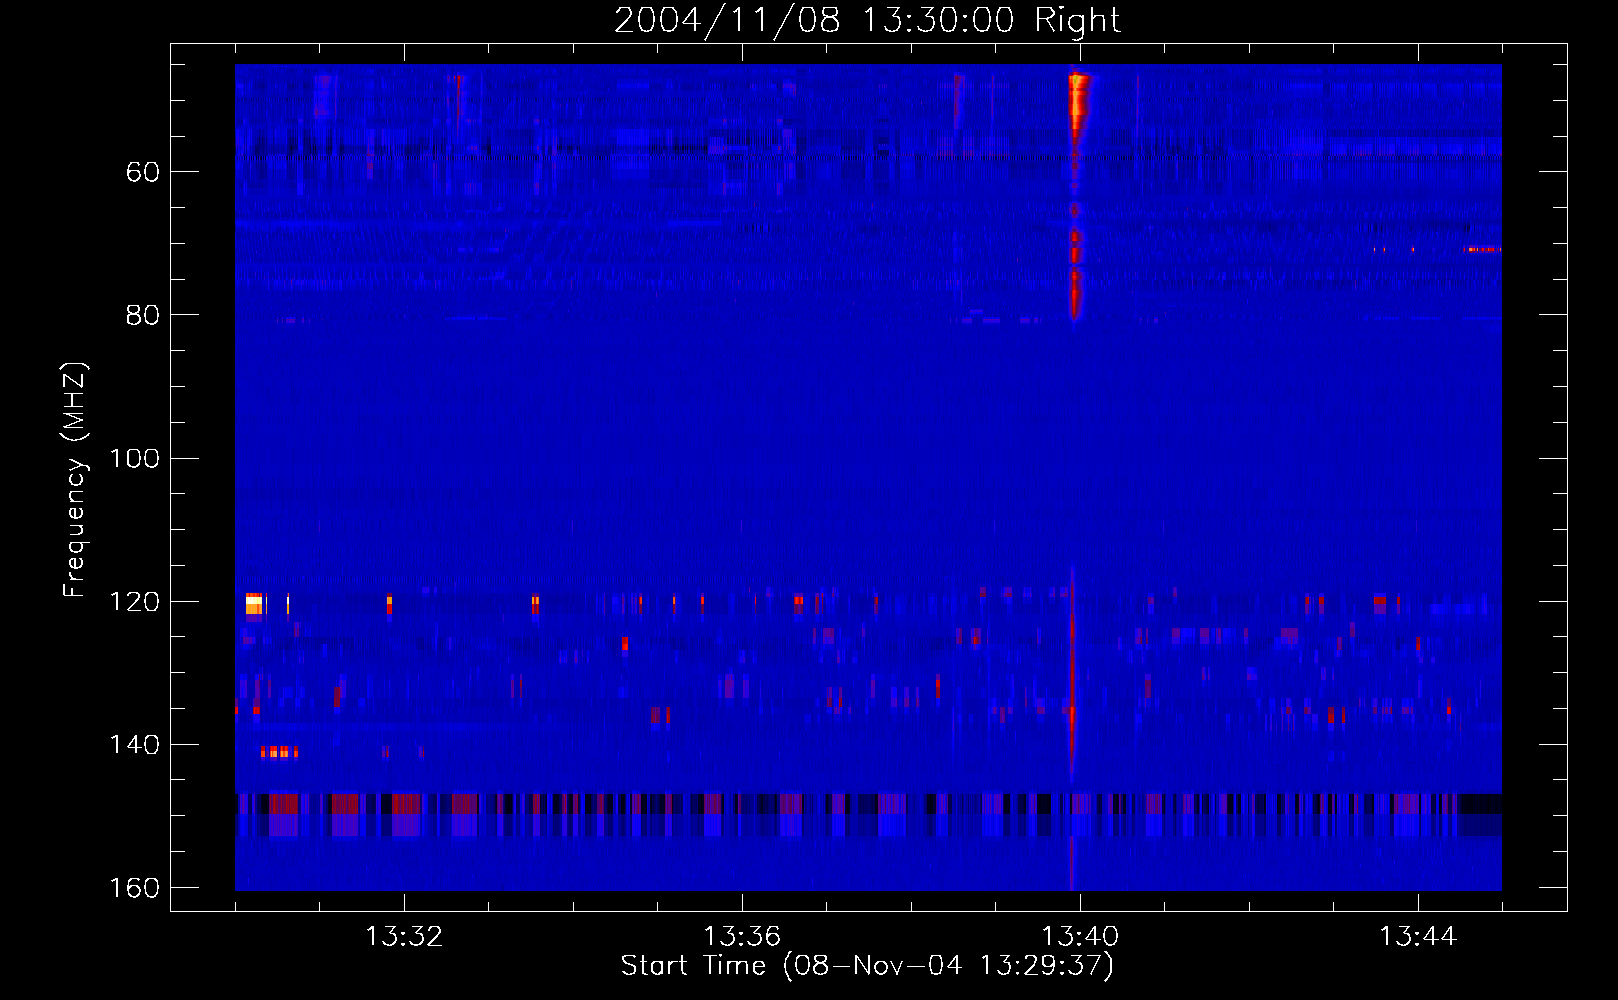Image resolution: width=1618 pixels, height=1000 pixels.
Task: Click the red dashed signal near 140 MHz
Action: click(279, 751)
